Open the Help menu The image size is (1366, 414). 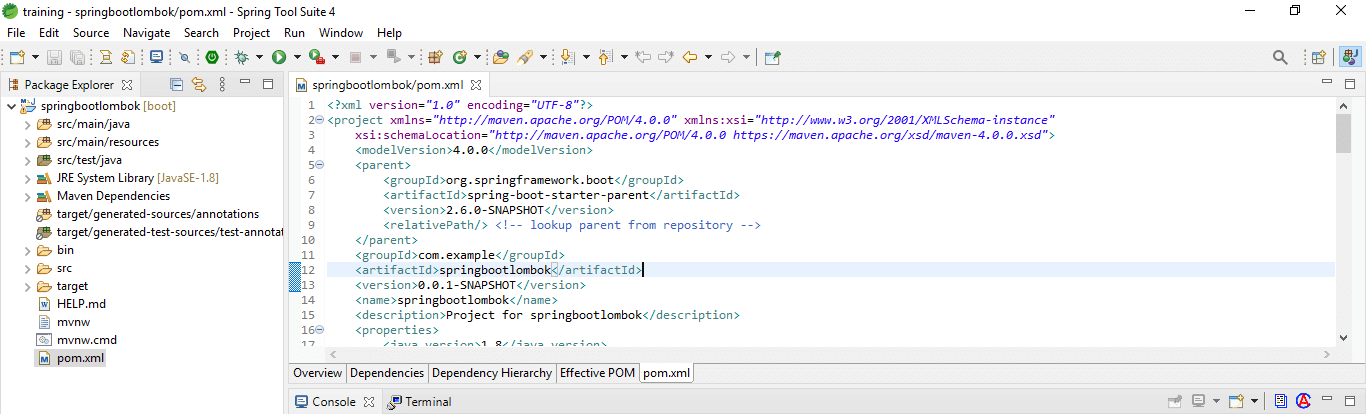click(x=389, y=33)
